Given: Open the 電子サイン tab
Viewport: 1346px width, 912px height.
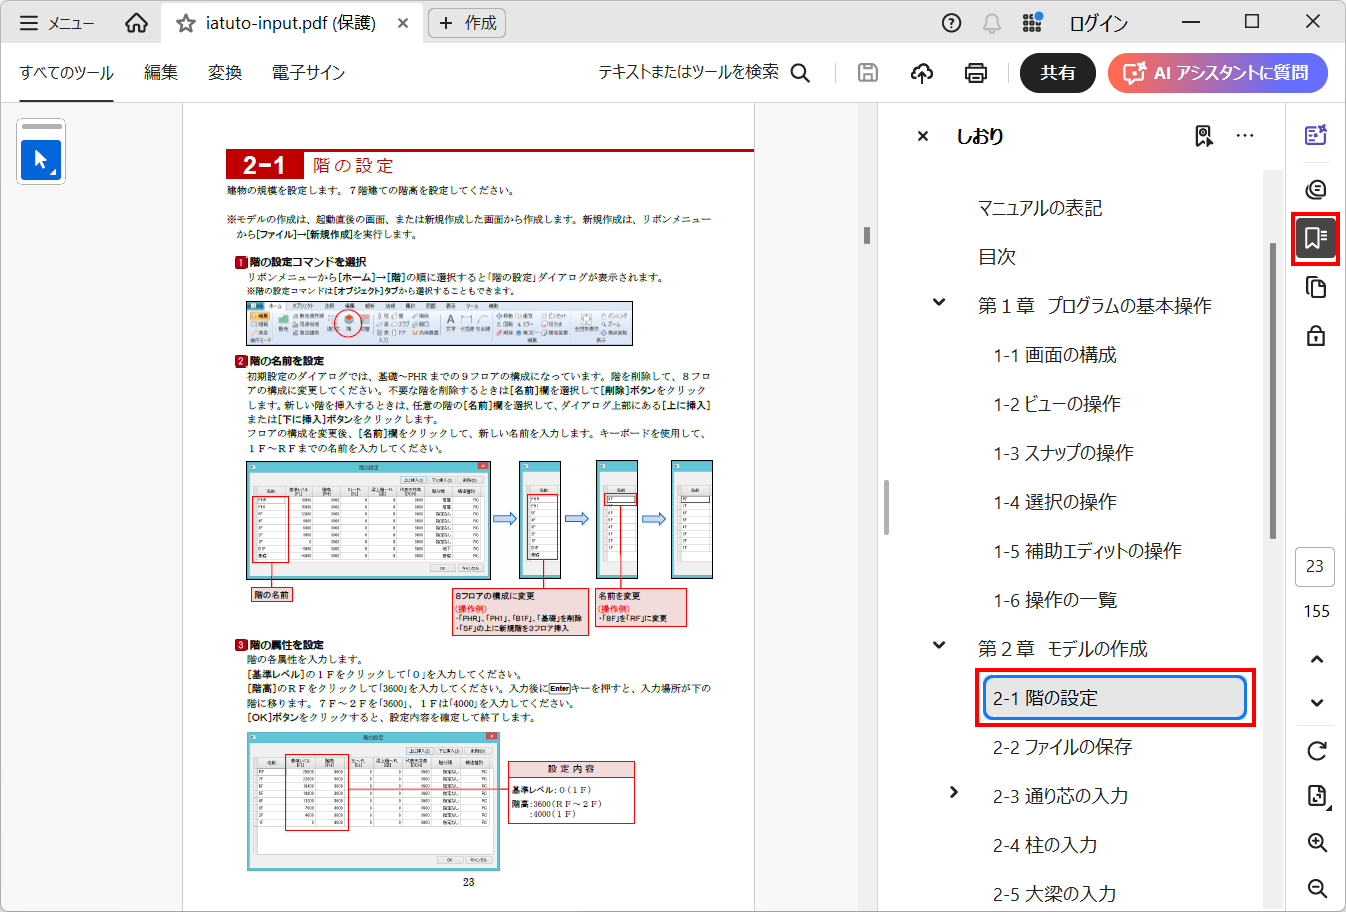Looking at the screenshot, I should [x=308, y=73].
